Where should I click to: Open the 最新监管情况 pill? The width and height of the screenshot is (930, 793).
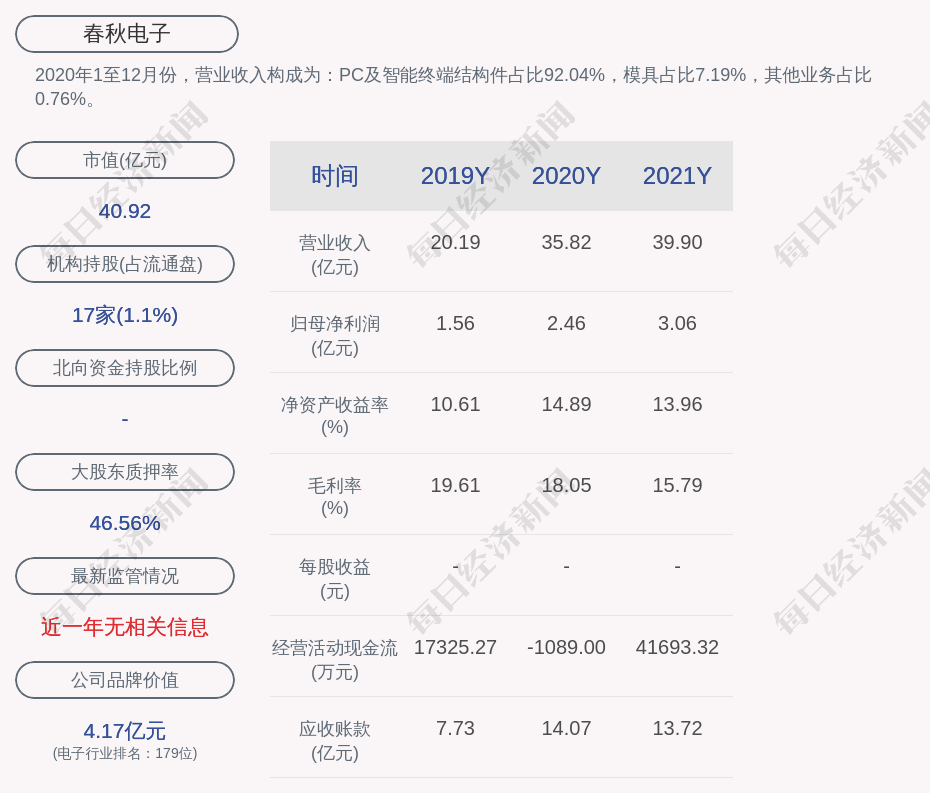[125, 576]
